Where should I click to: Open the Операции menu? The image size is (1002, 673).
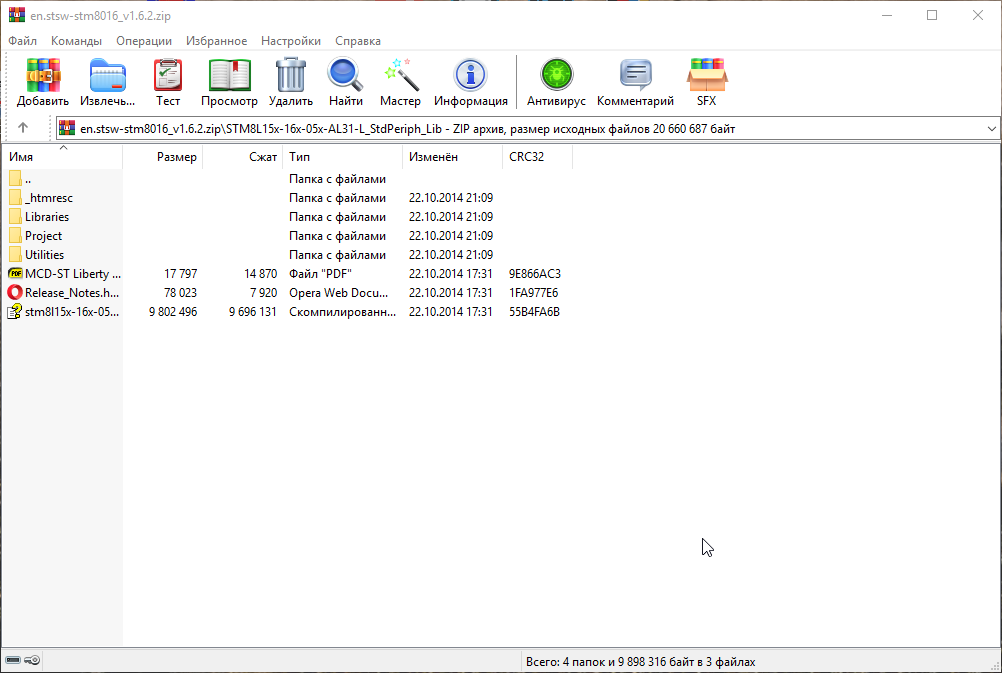click(x=144, y=41)
